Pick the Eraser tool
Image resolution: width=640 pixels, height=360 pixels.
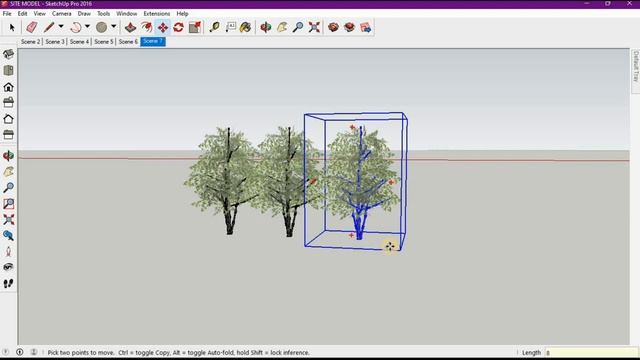click(31, 27)
